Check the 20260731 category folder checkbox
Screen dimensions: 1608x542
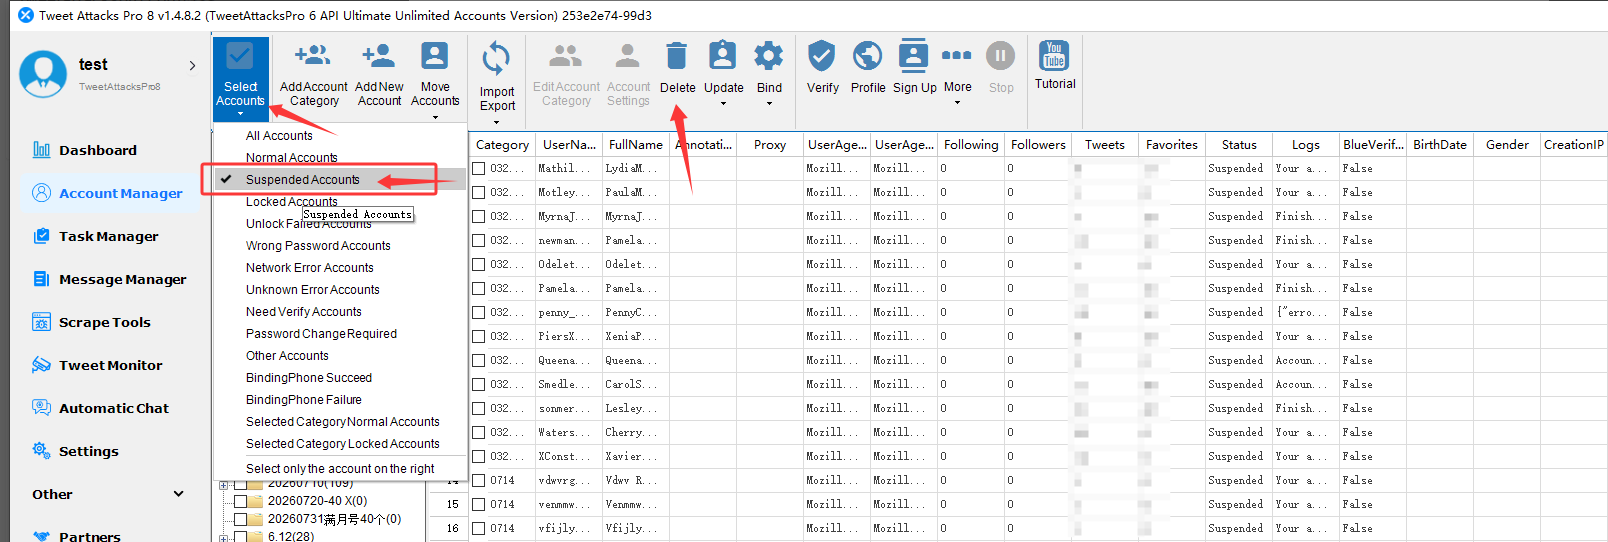click(x=240, y=519)
